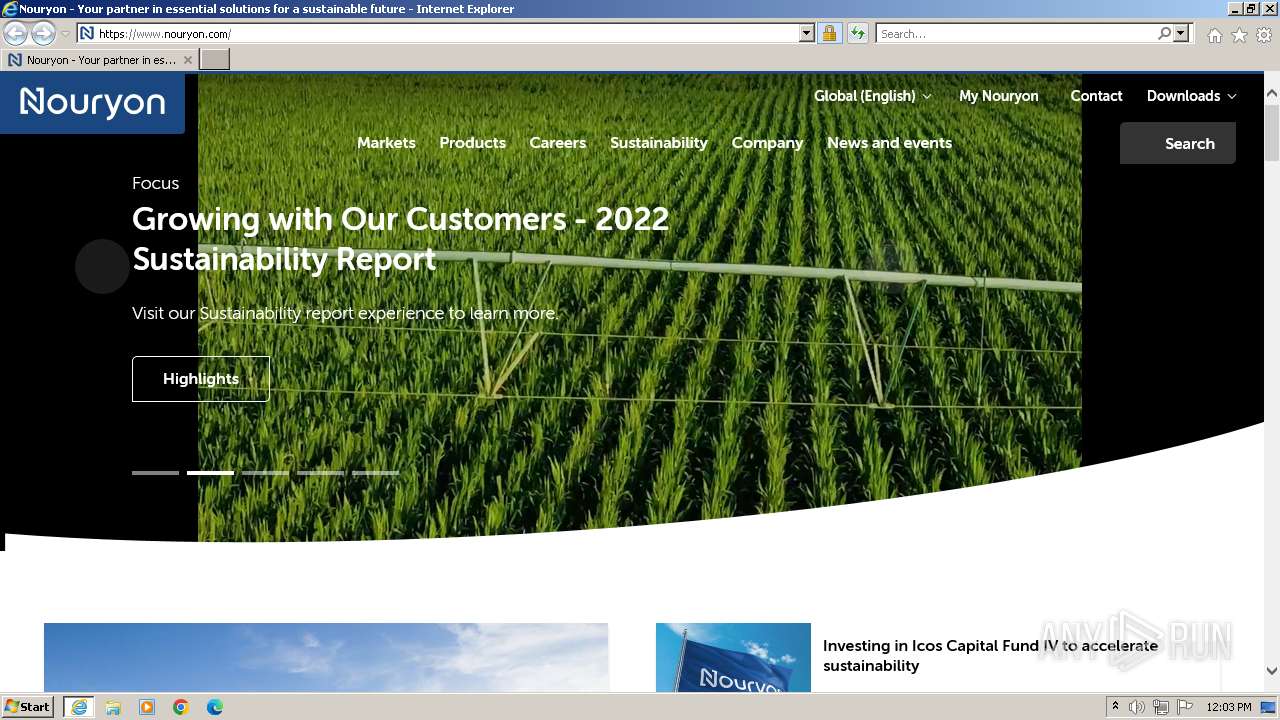Click the security lock icon in address bar

(829, 33)
